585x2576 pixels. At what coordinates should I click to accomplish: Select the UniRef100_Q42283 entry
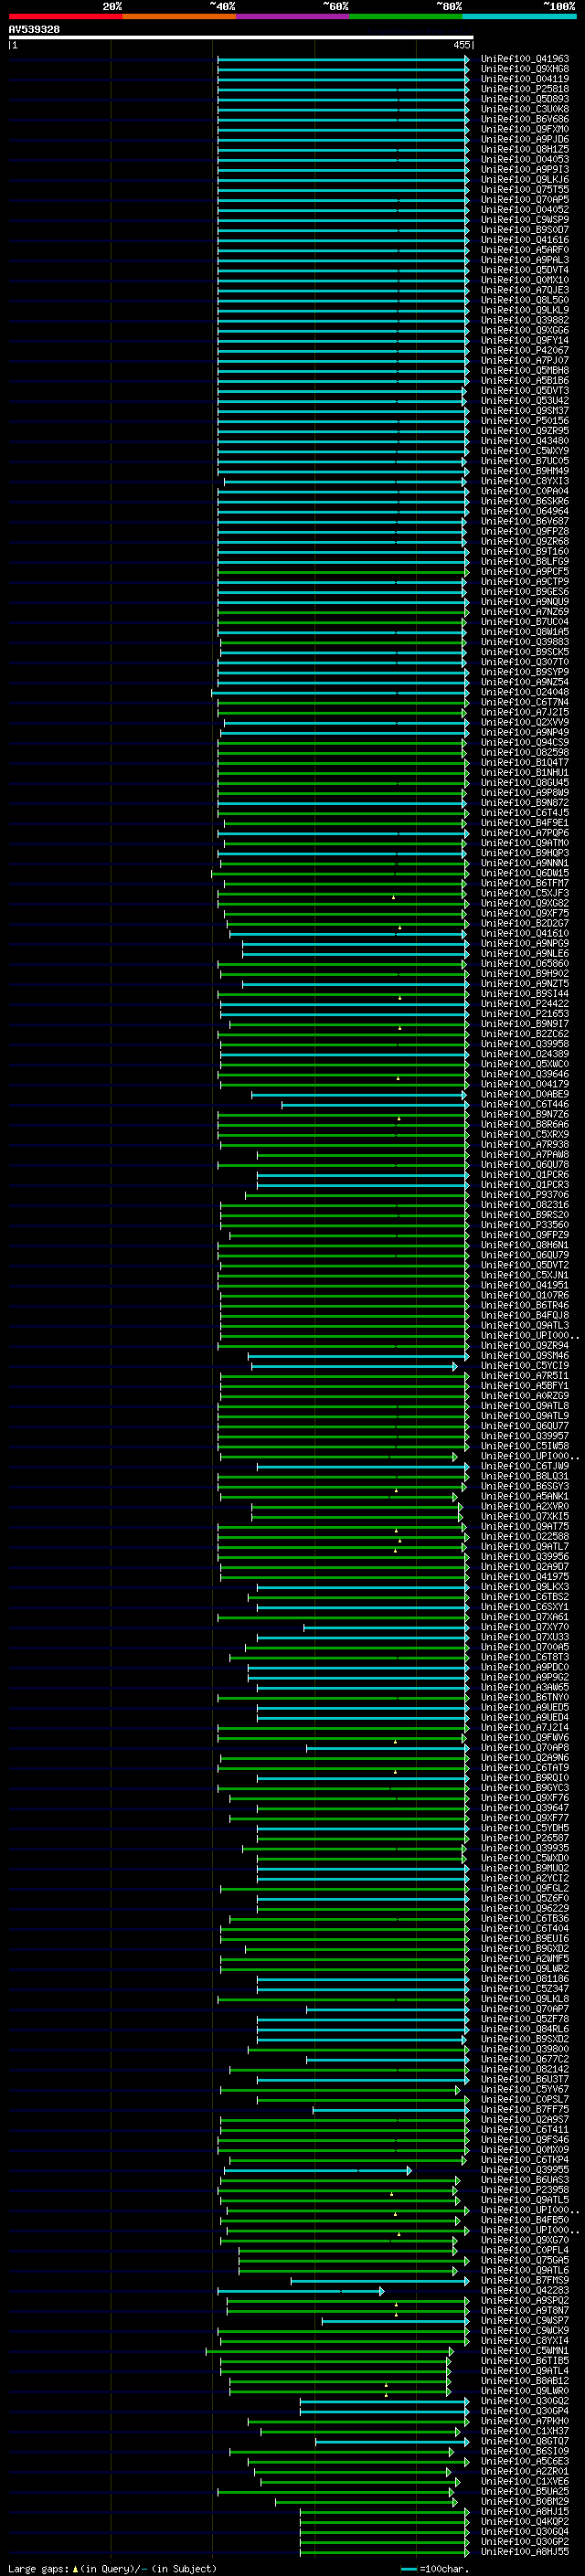tap(525, 2290)
